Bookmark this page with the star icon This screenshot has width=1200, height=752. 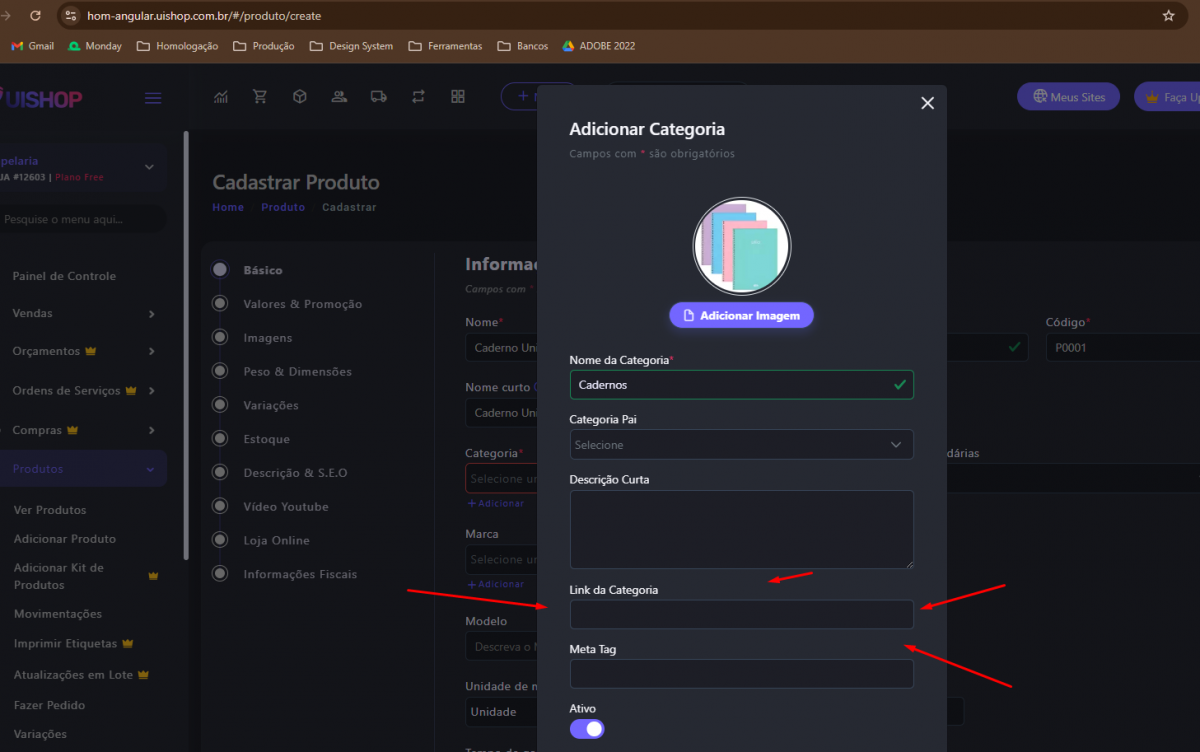[1168, 16]
